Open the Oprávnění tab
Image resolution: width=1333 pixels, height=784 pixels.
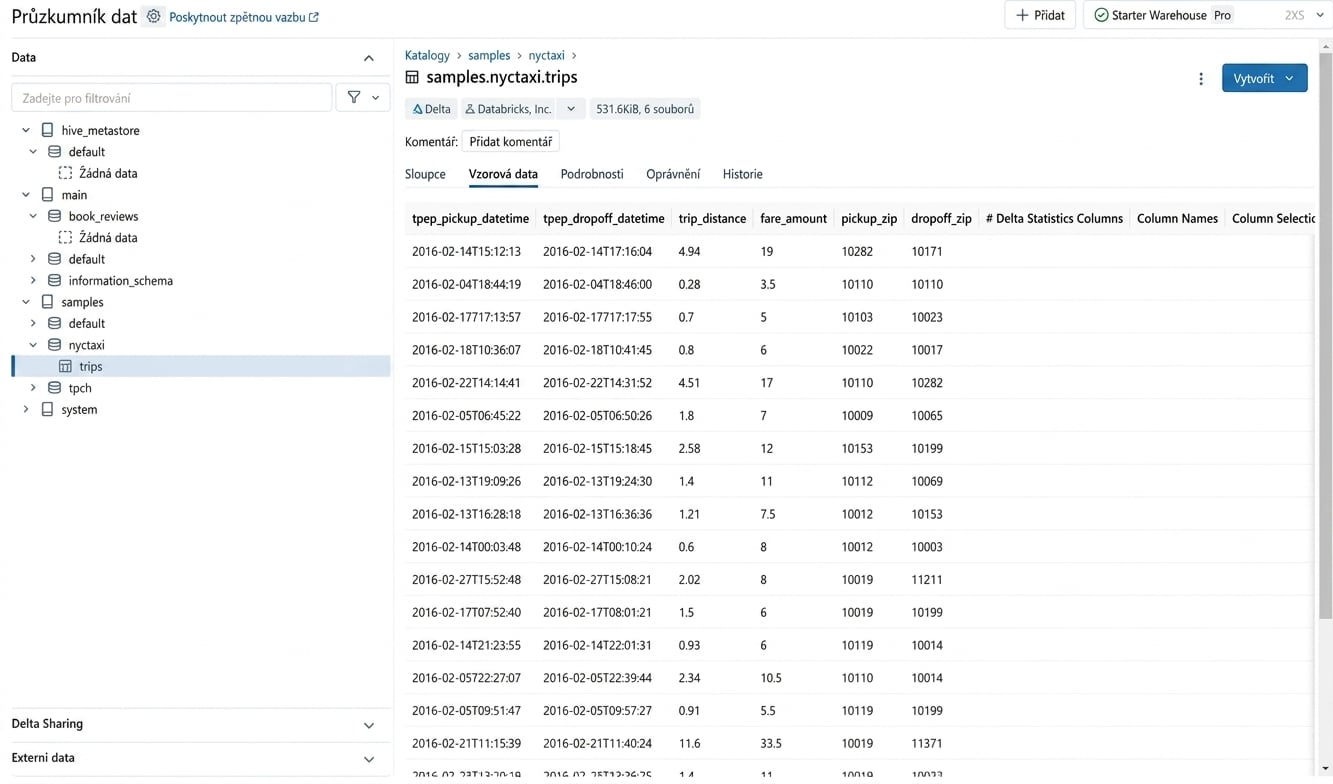coord(673,174)
